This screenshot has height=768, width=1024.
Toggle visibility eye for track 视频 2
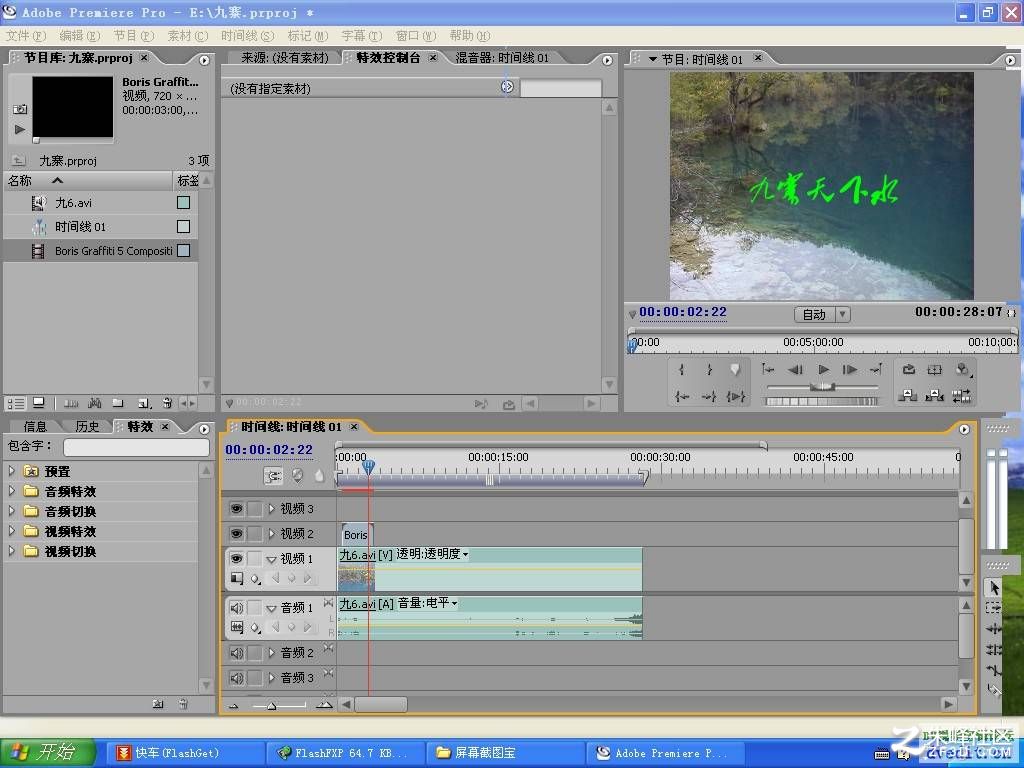point(236,534)
